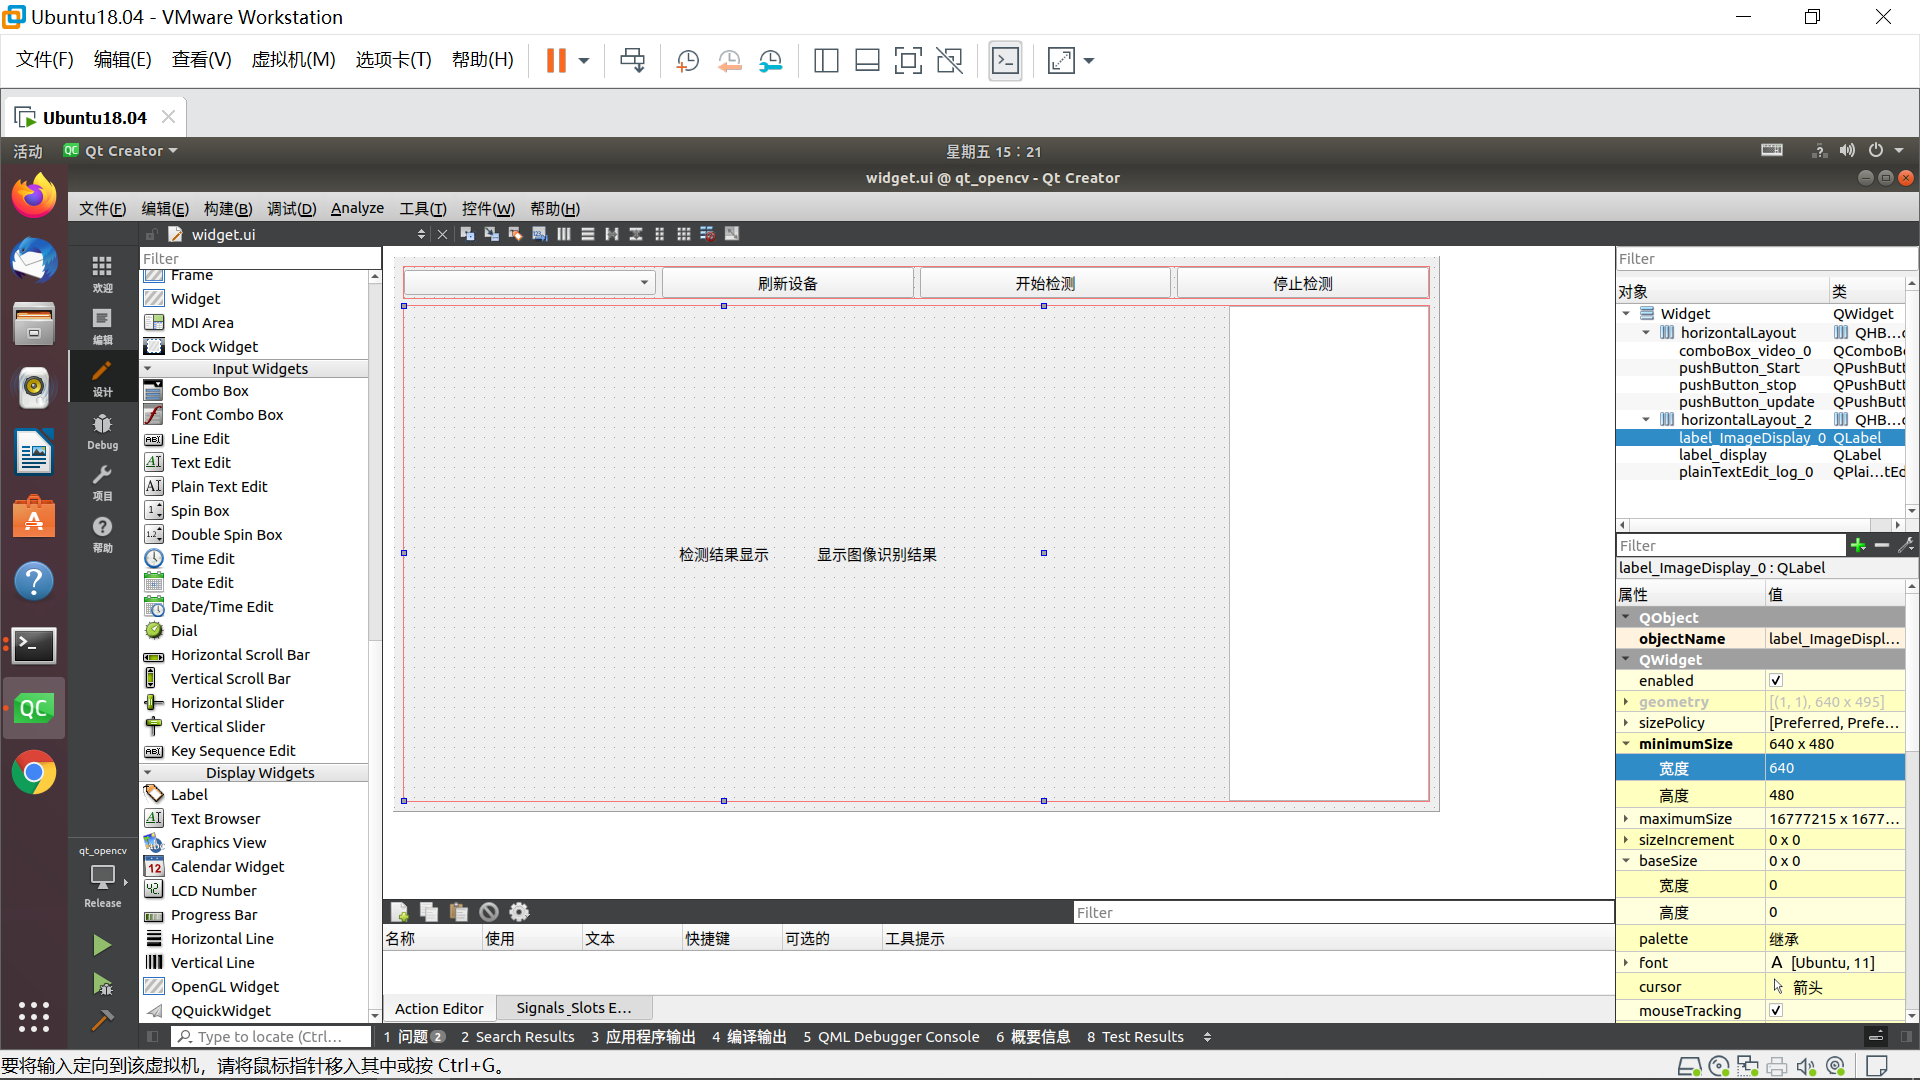This screenshot has width=1920, height=1080.
Task: Select the Edit Signals/Slots mode icon
Action: click(490, 234)
